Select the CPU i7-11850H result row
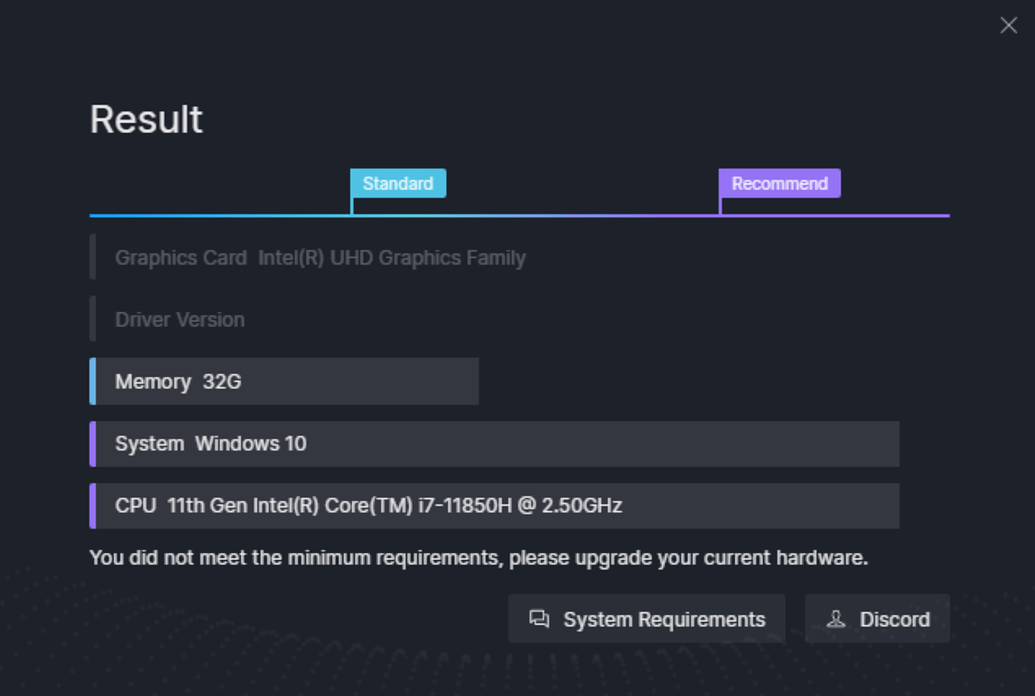 (x=495, y=506)
